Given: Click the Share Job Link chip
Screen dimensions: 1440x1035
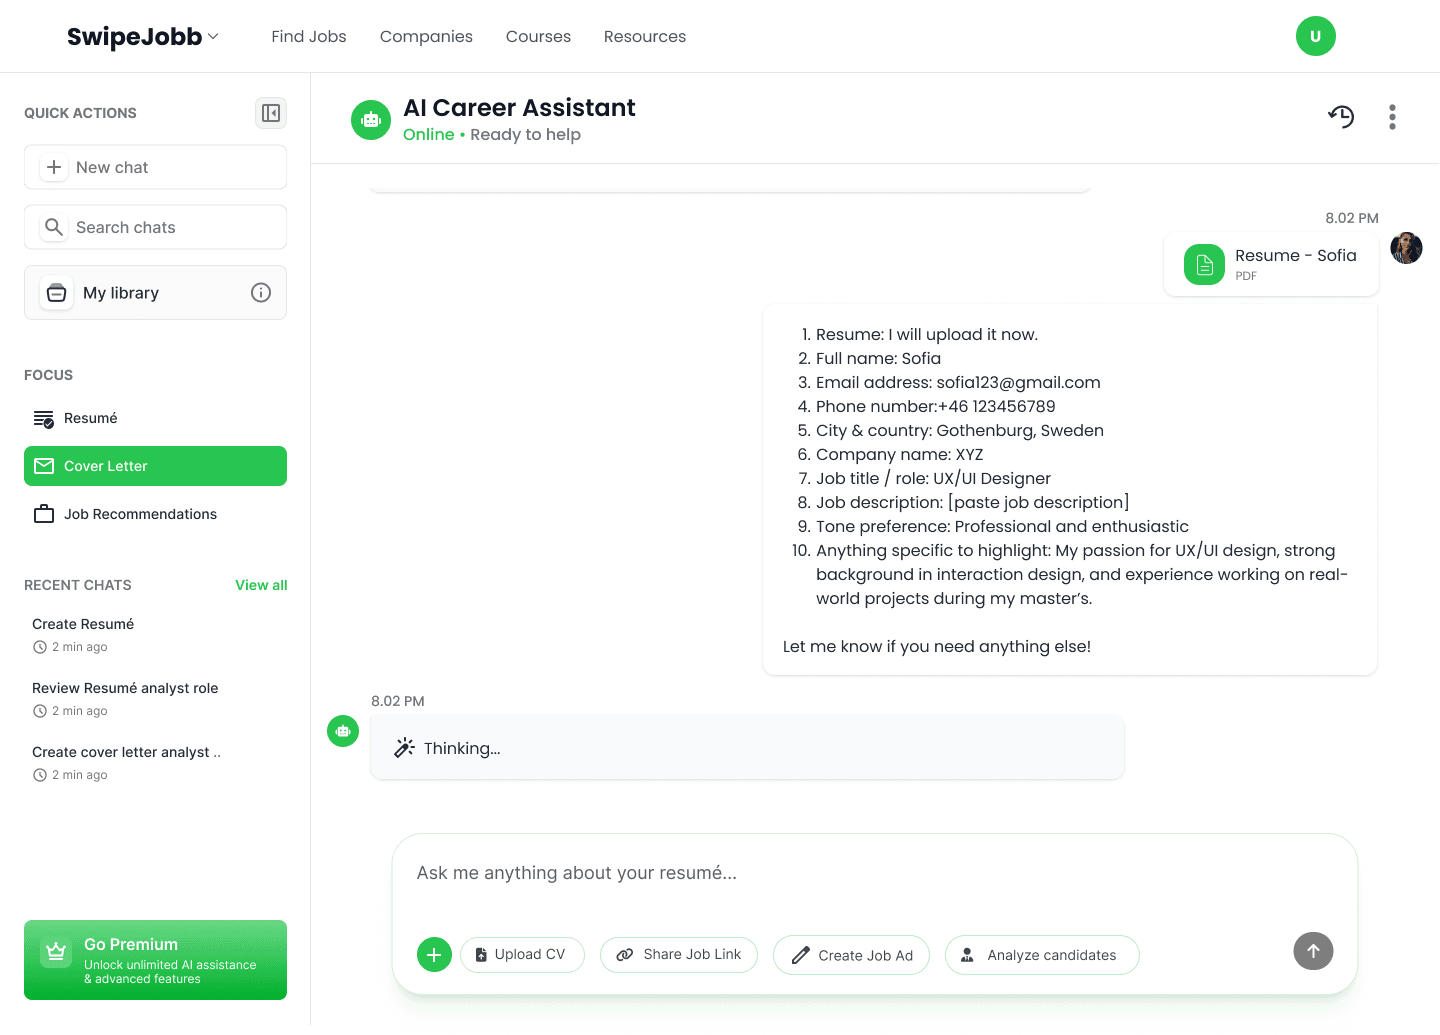Looking at the screenshot, I should pyautogui.click(x=679, y=955).
